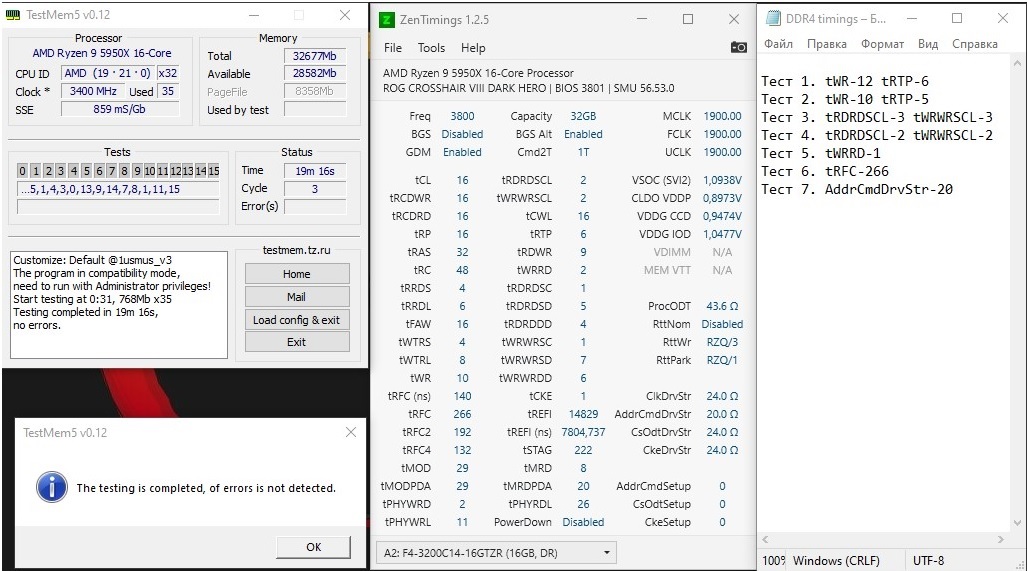
Task: Click the Clock field showing 3400 MHz
Action: (x=93, y=91)
